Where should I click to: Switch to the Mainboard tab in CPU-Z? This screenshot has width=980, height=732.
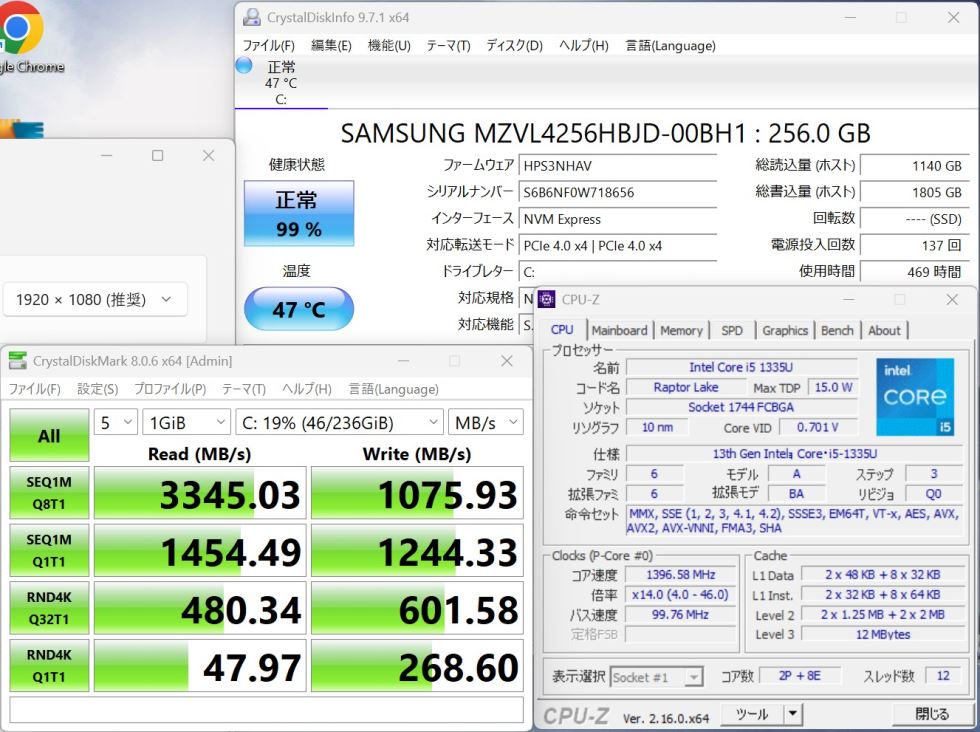(619, 331)
